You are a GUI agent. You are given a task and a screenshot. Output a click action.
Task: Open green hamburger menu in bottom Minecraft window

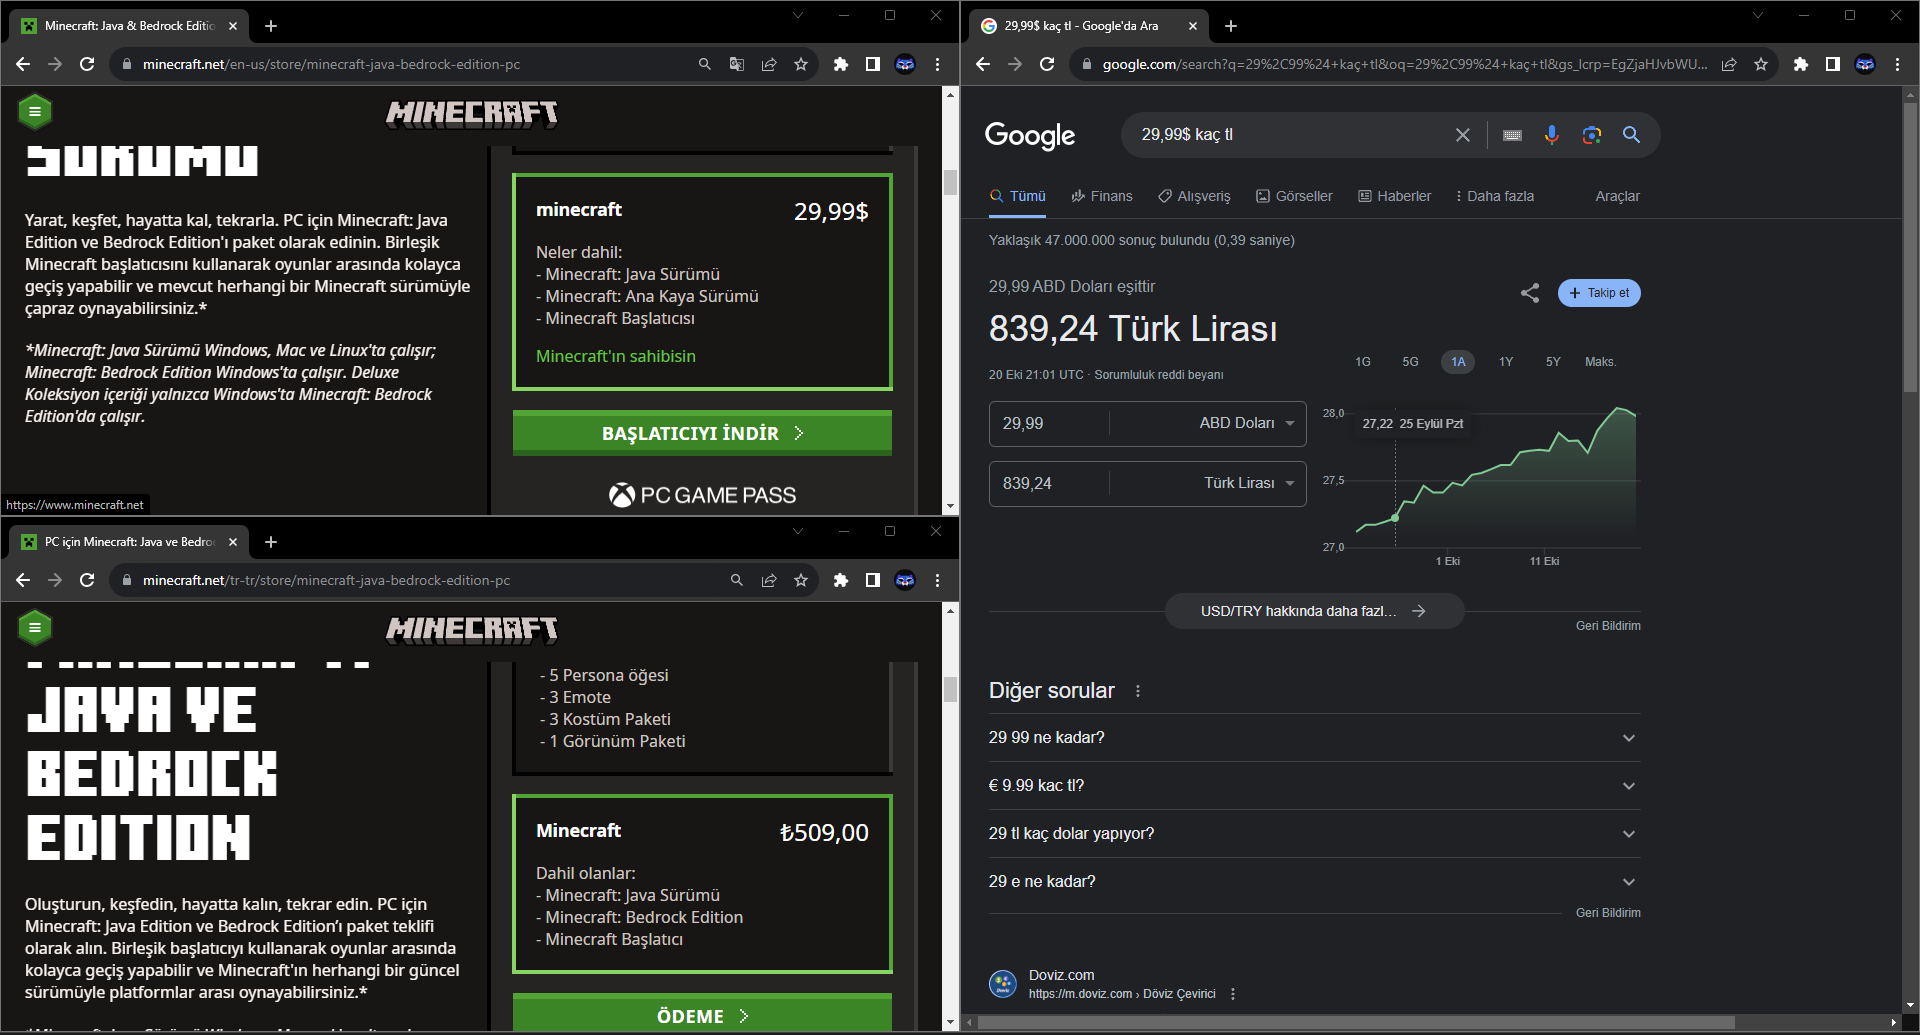35,628
